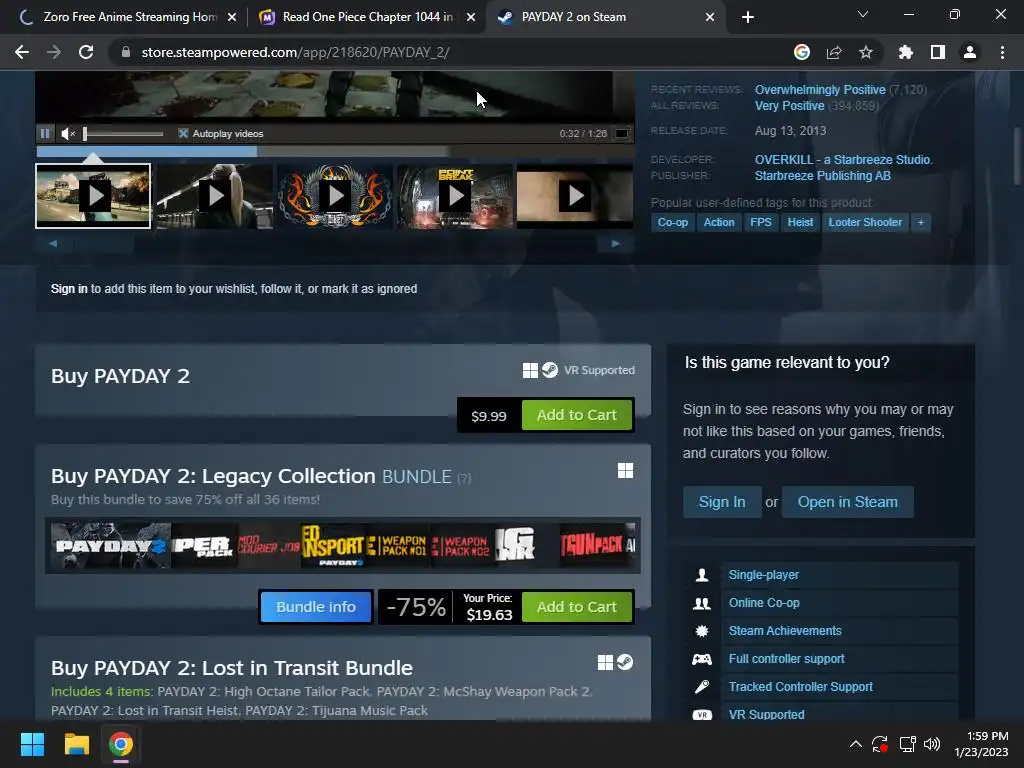
Task: Open the Windows Start menu
Action: point(32,744)
